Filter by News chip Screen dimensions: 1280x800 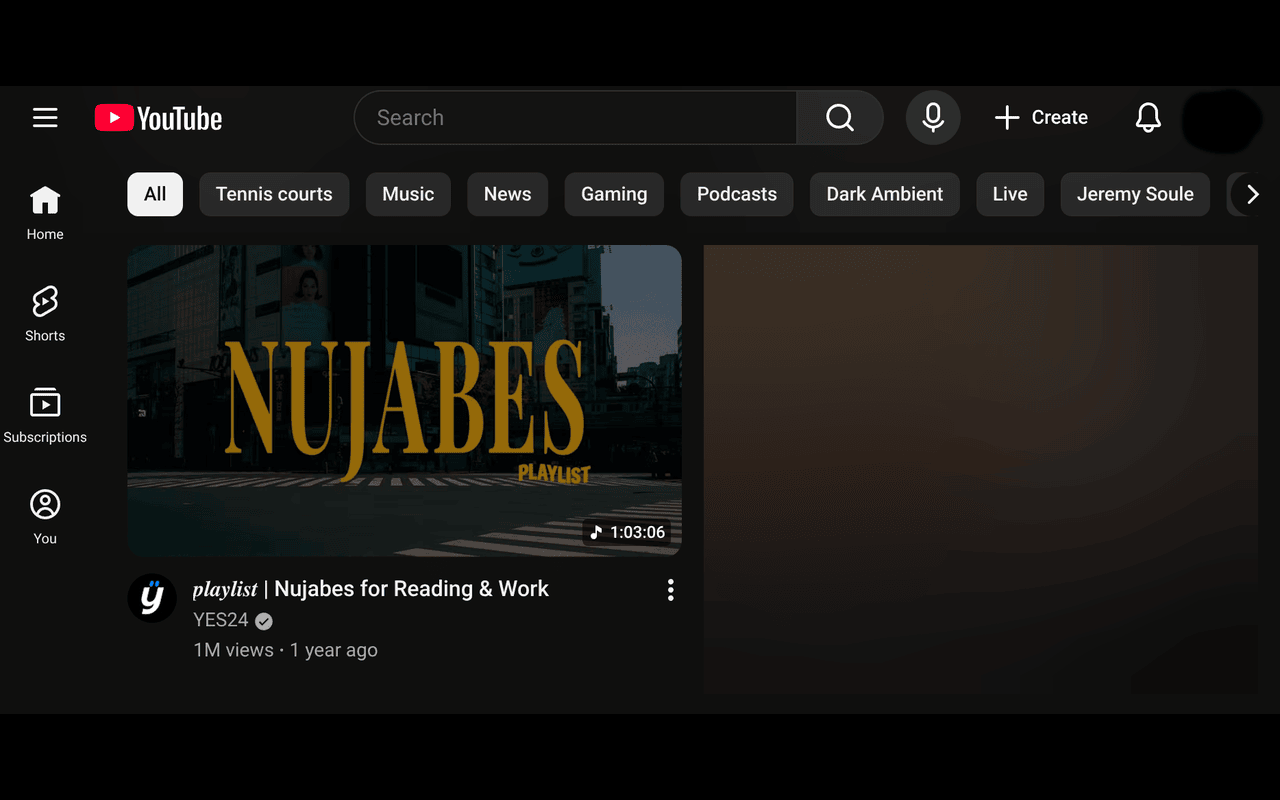tap(508, 194)
